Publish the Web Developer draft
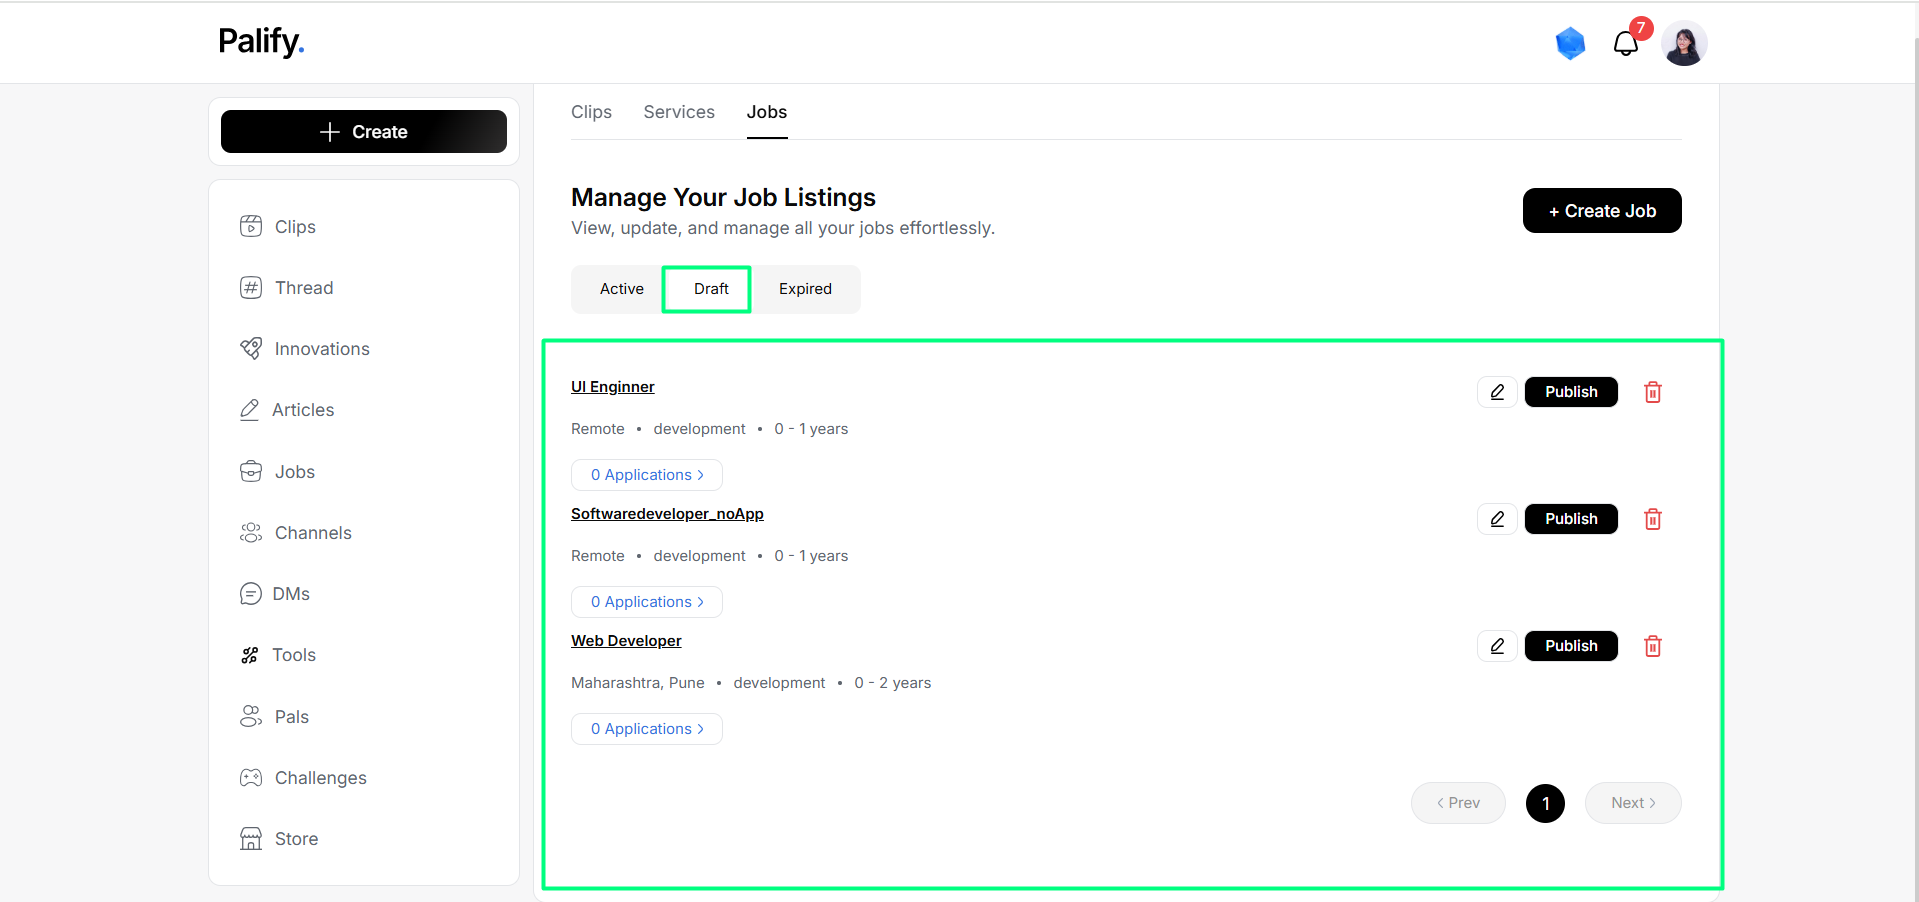 tap(1571, 646)
